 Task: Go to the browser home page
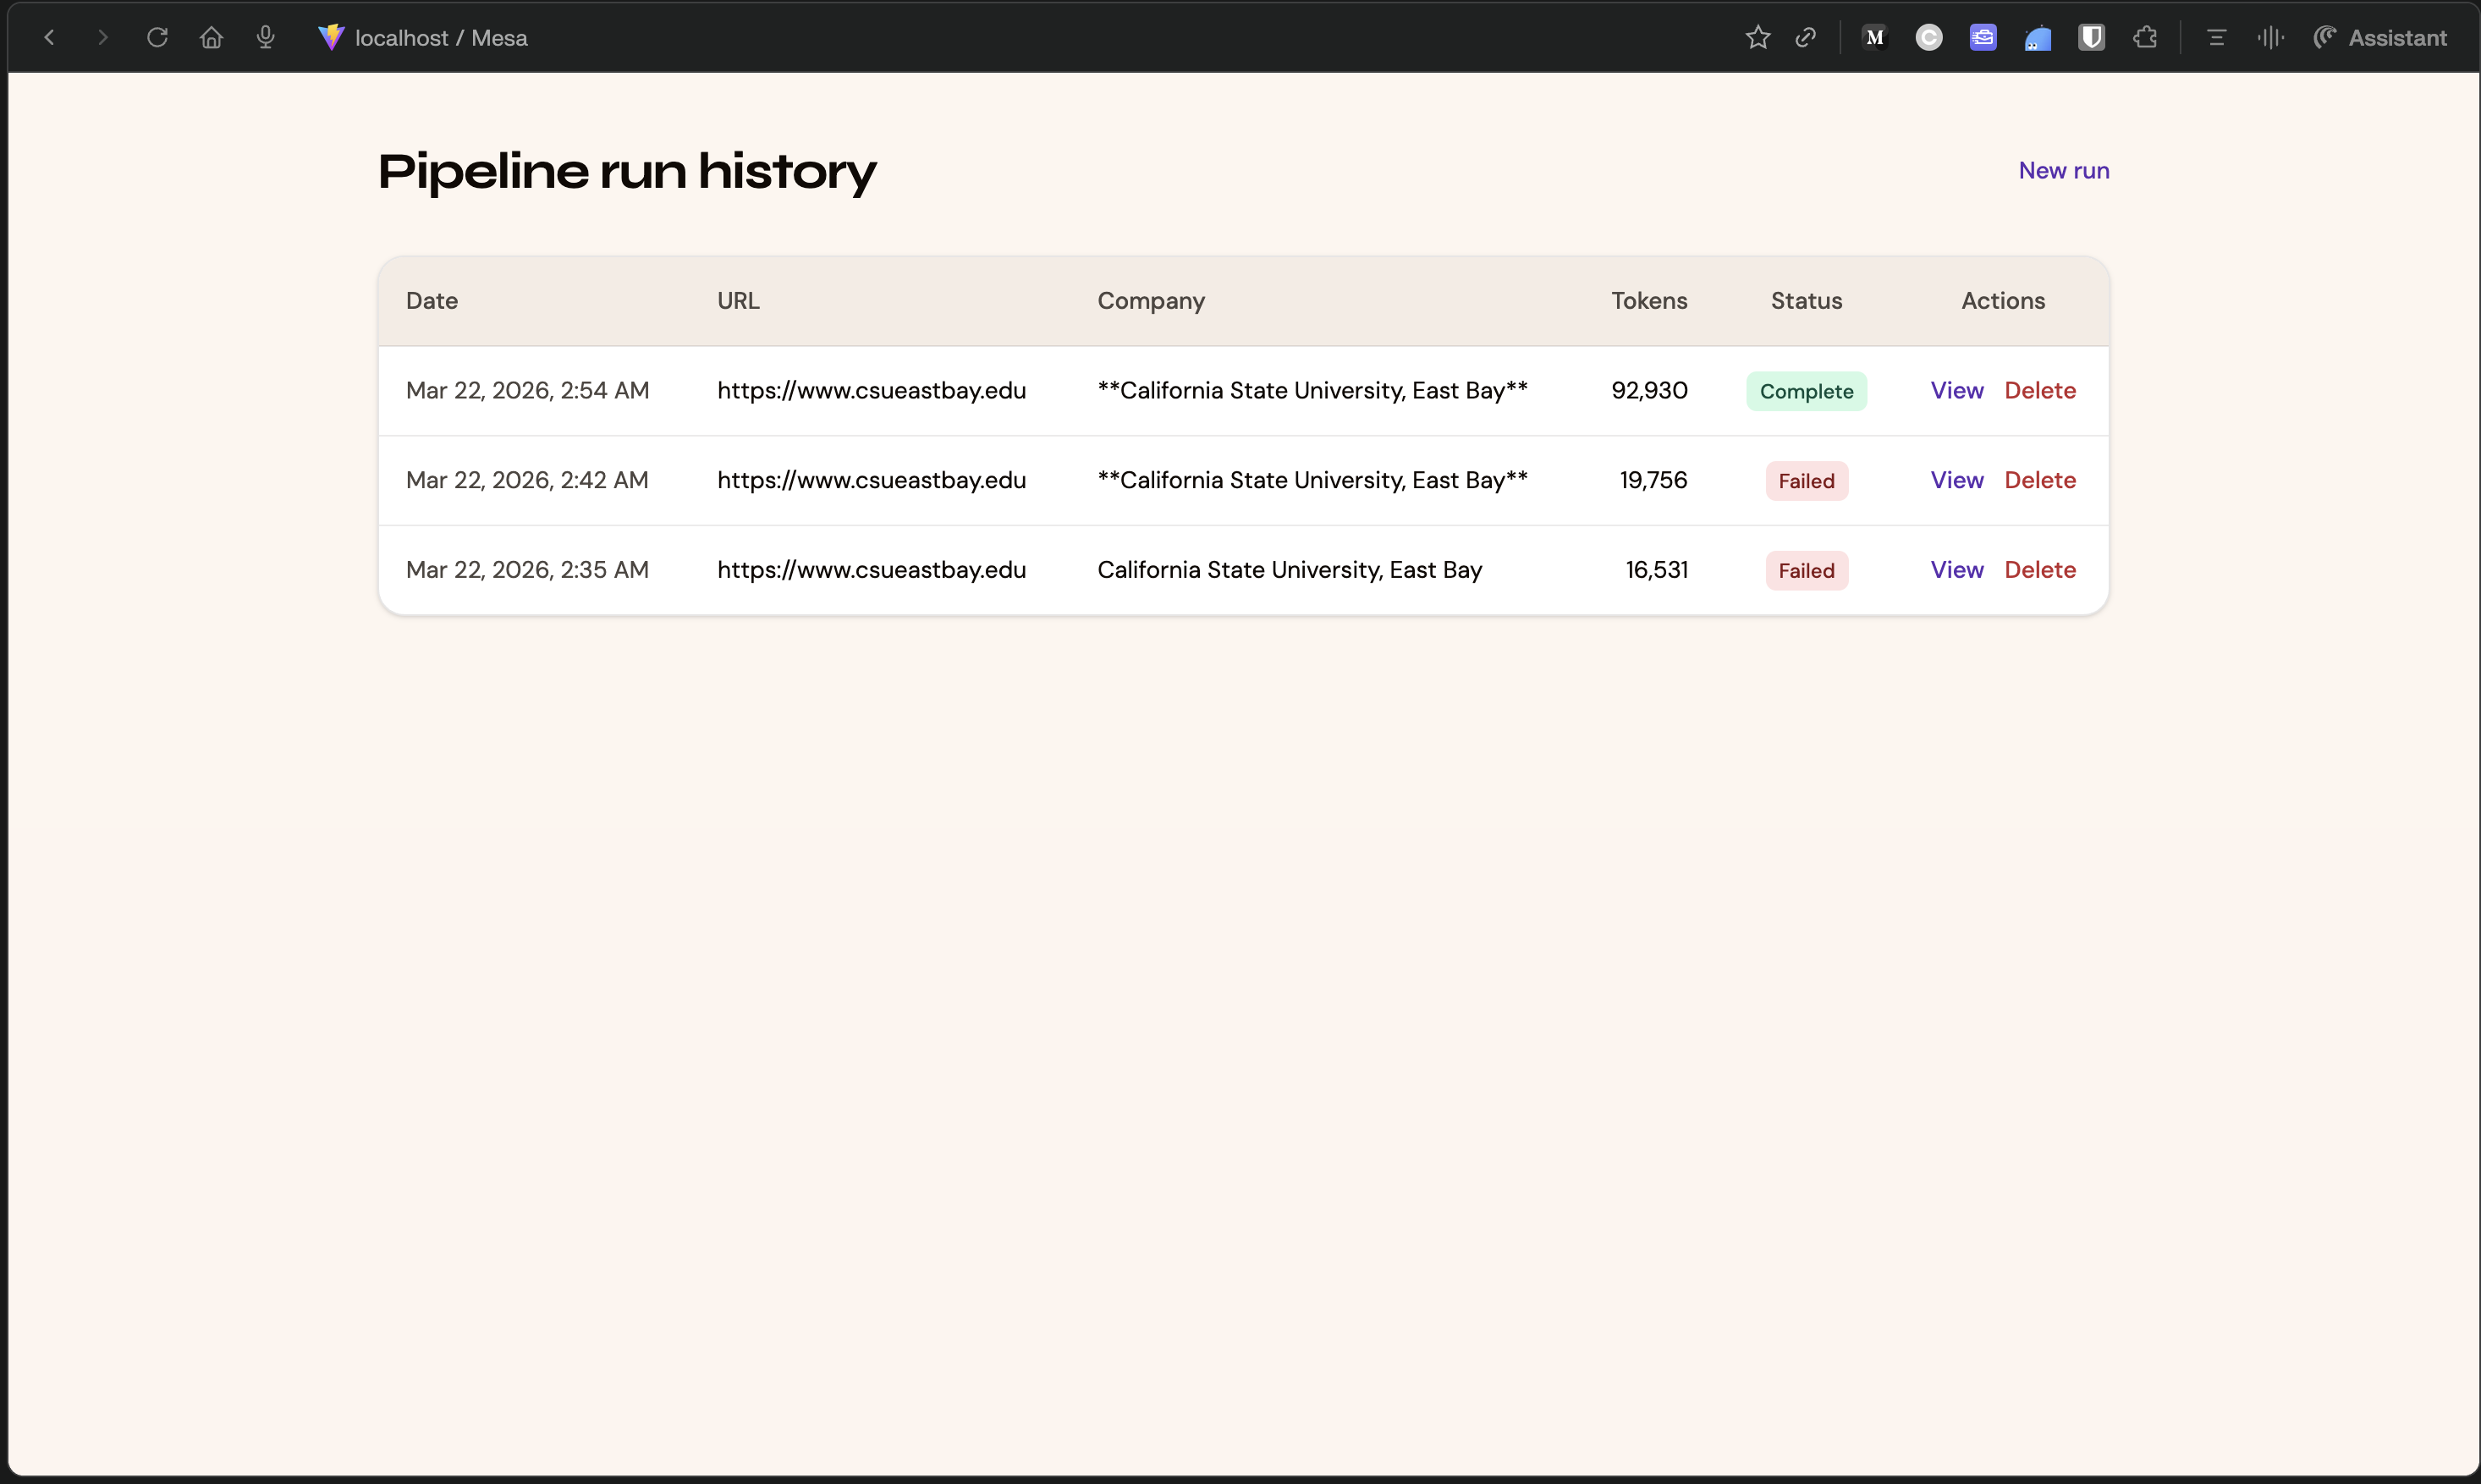tap(211, 38)
